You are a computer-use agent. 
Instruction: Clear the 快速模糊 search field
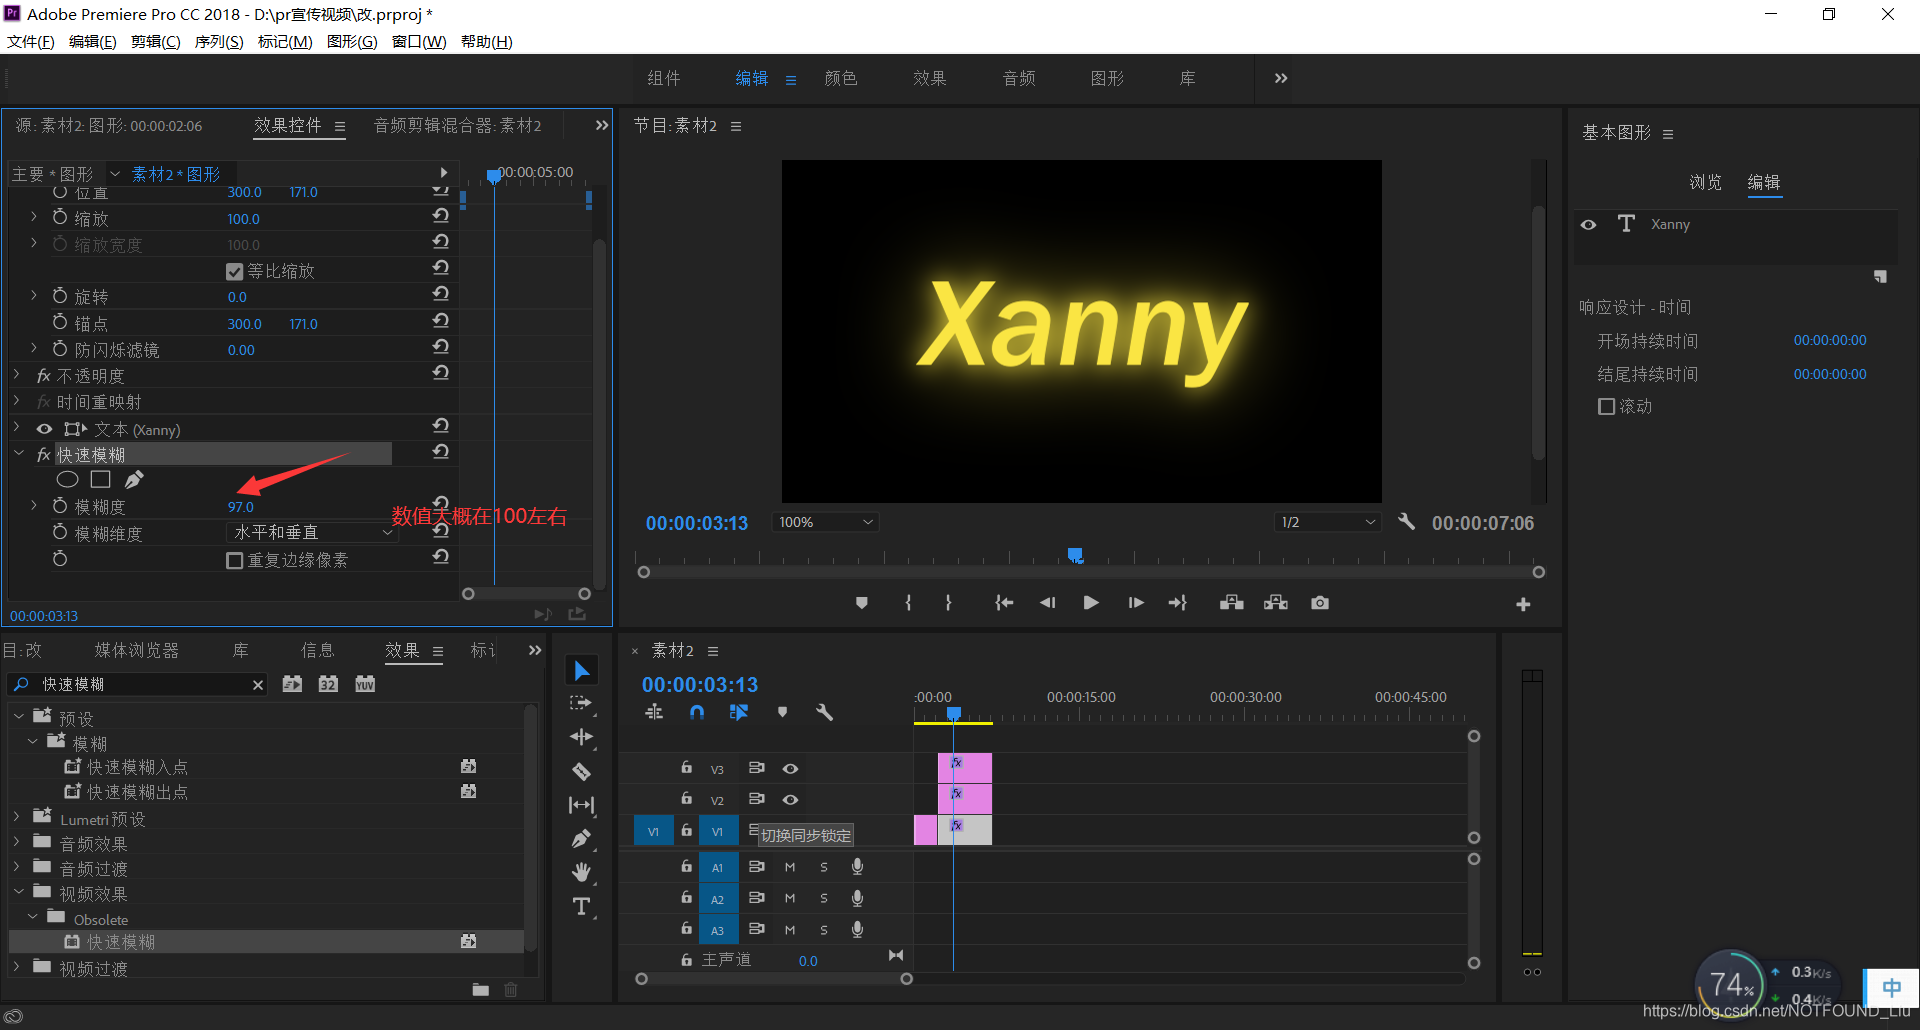258,685
